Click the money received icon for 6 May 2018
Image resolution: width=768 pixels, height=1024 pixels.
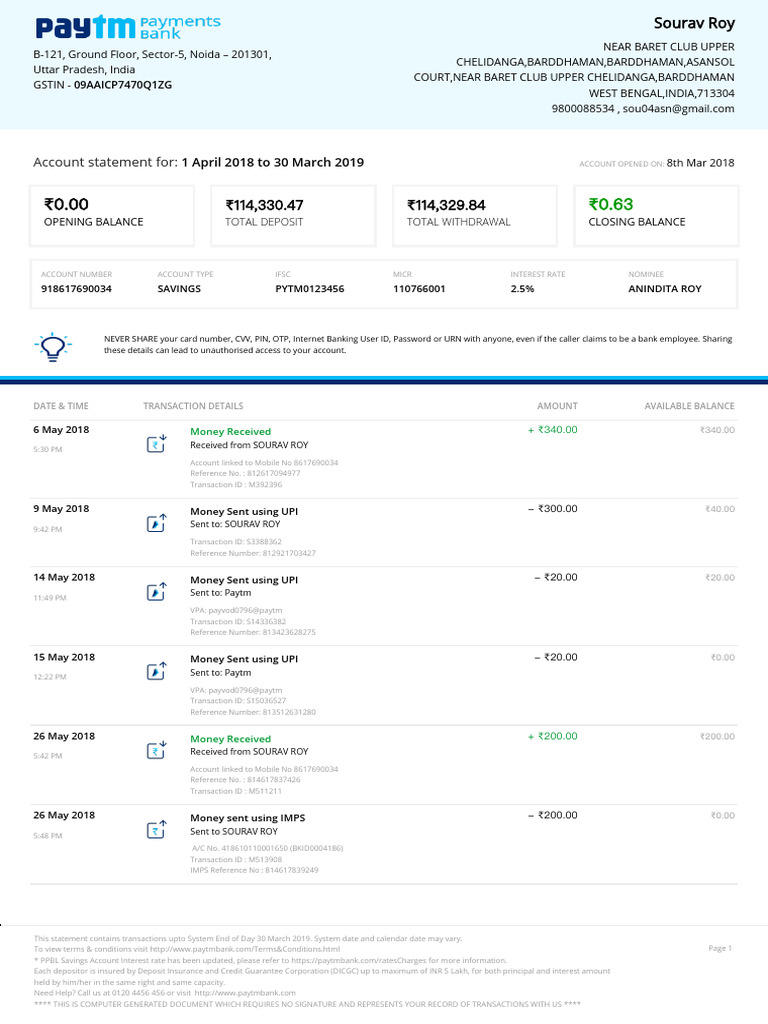point(157,443)
